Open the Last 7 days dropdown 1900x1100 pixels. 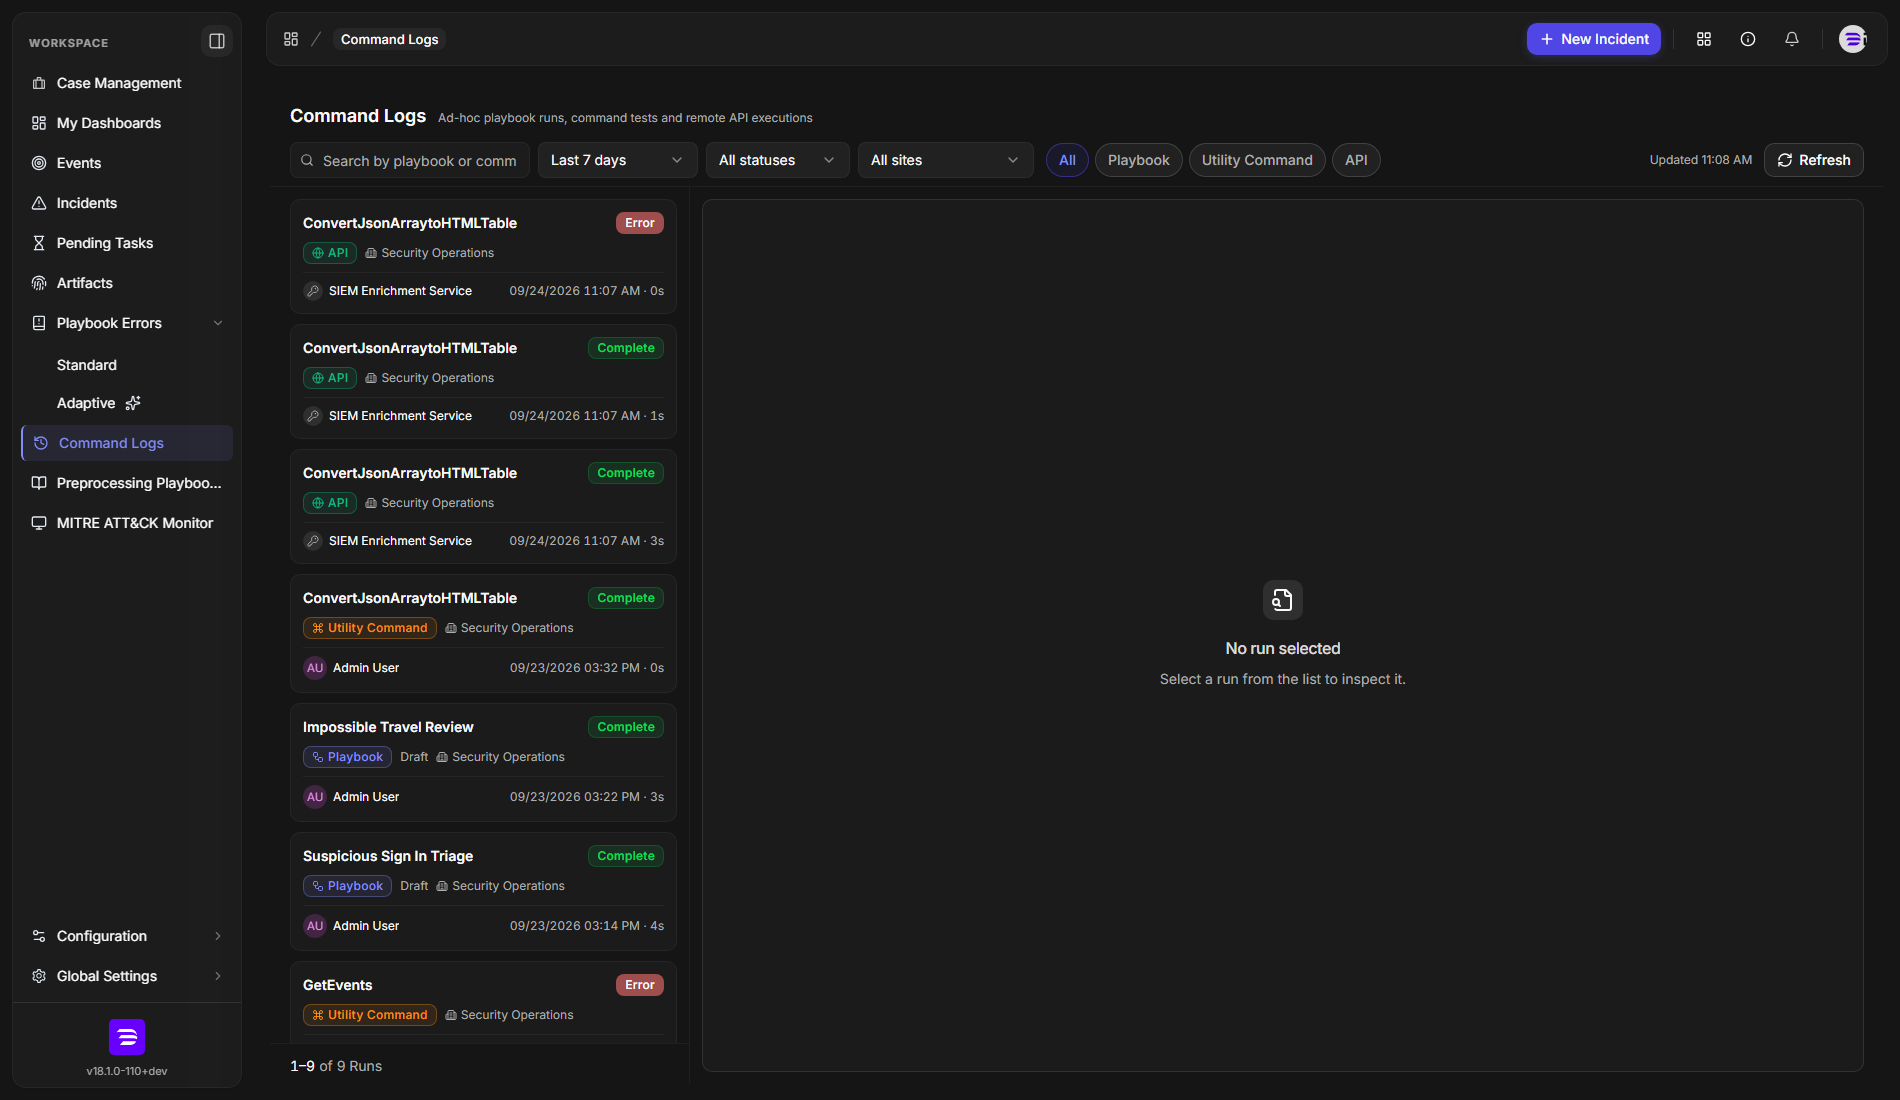coord(617,160)
